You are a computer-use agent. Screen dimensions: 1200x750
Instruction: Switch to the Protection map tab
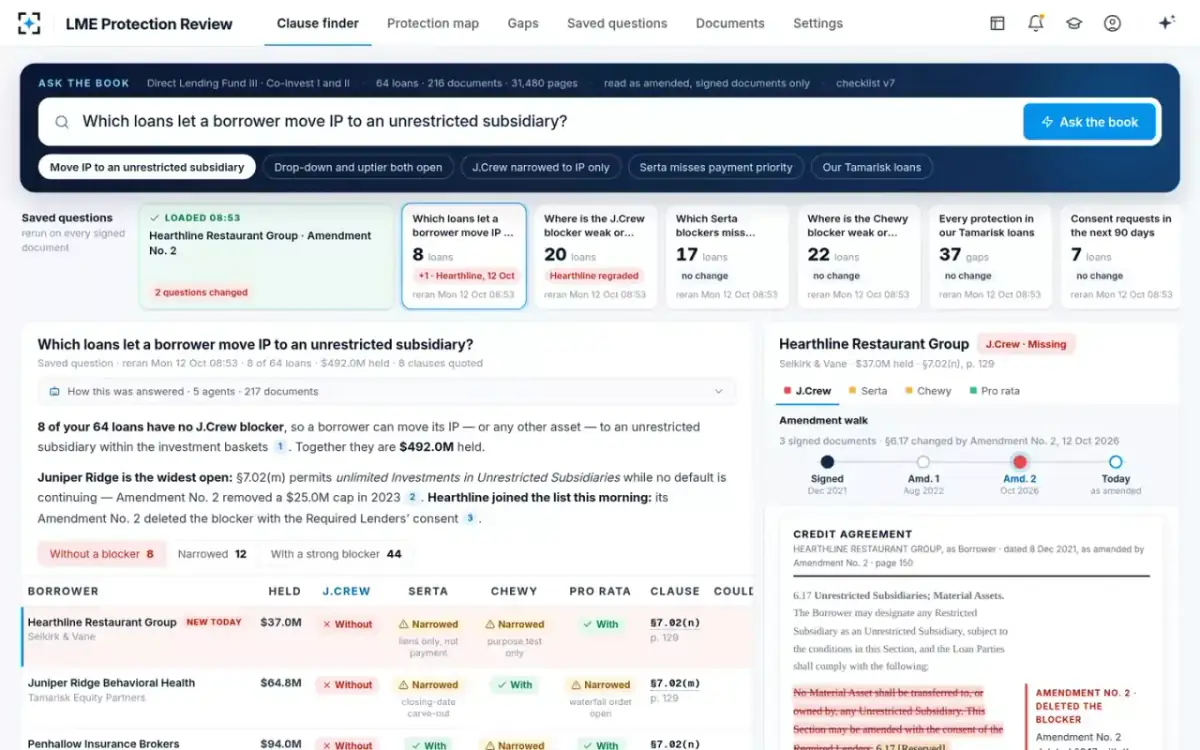click(x=433, y=23)
